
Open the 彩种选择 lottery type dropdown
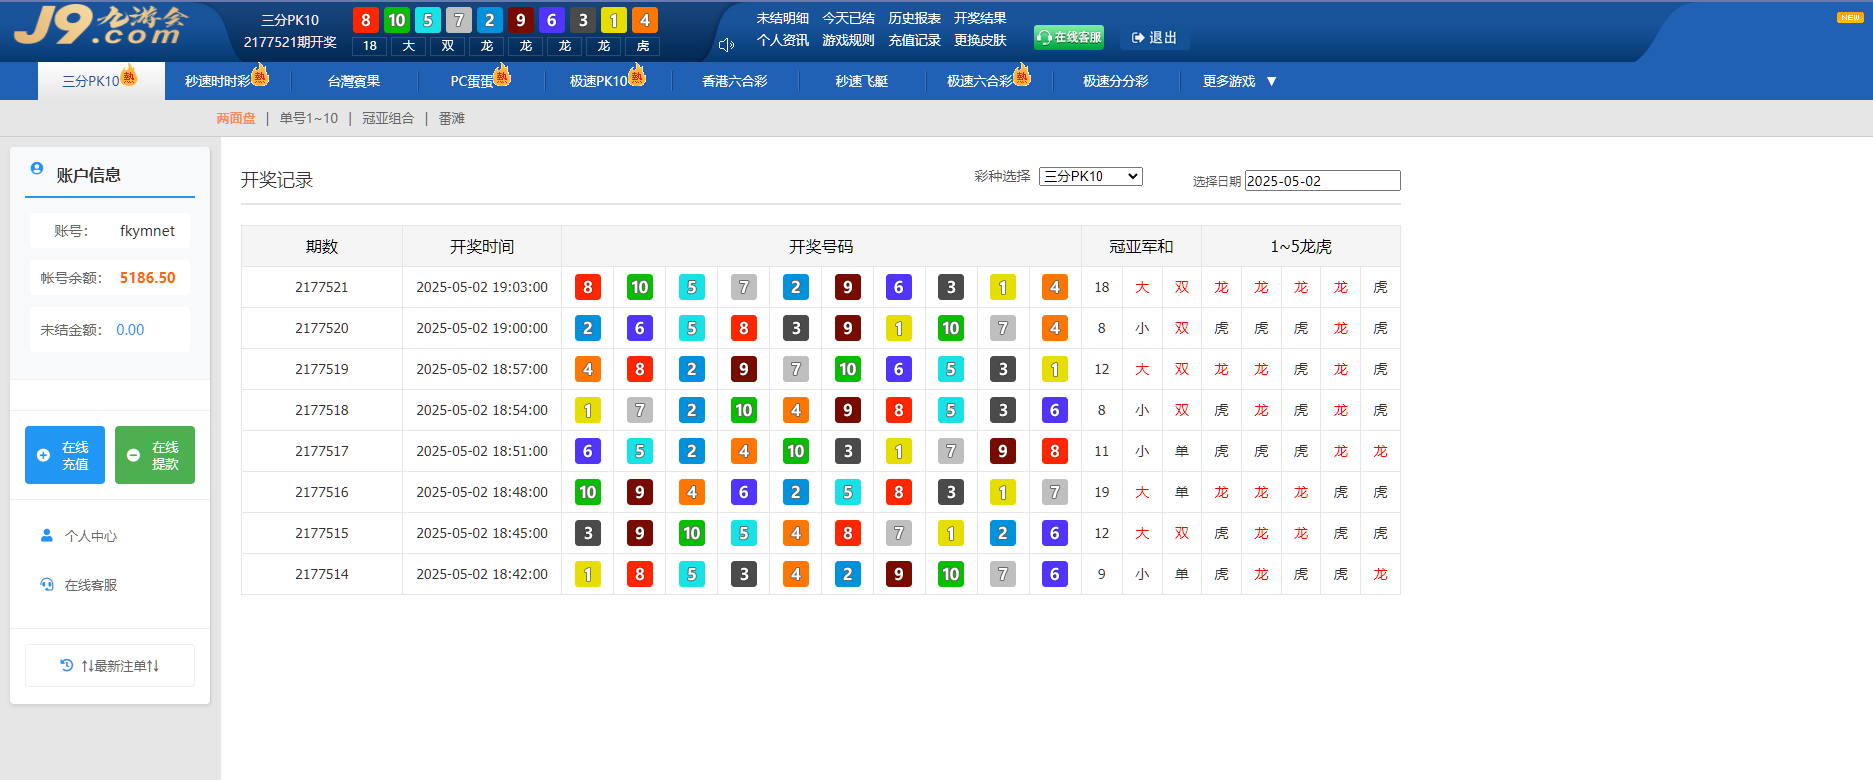pyautogui.click(x=1090, y=176)
